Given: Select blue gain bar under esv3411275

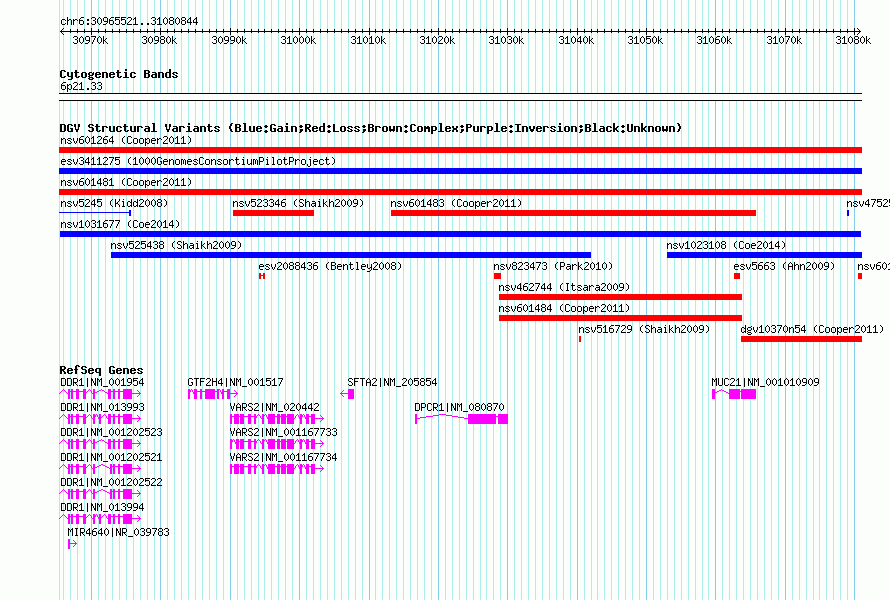Looking at the screenshot, I should [x=460, y=171].
